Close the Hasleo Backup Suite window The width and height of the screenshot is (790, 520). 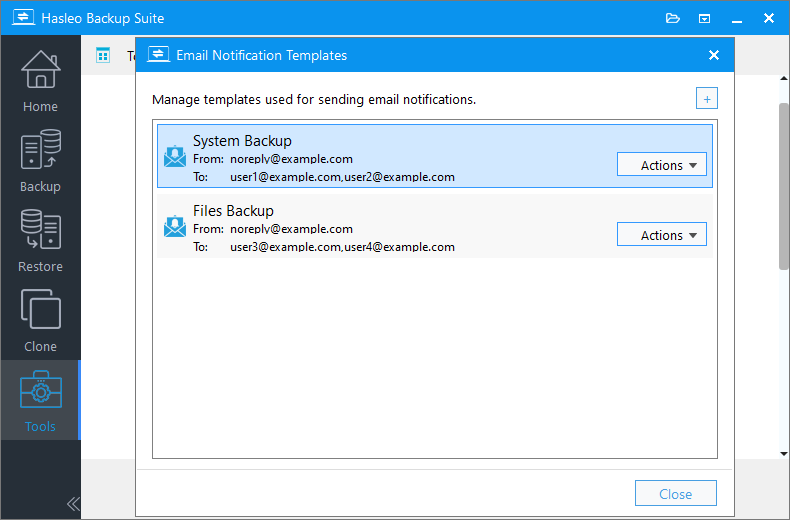769,18
